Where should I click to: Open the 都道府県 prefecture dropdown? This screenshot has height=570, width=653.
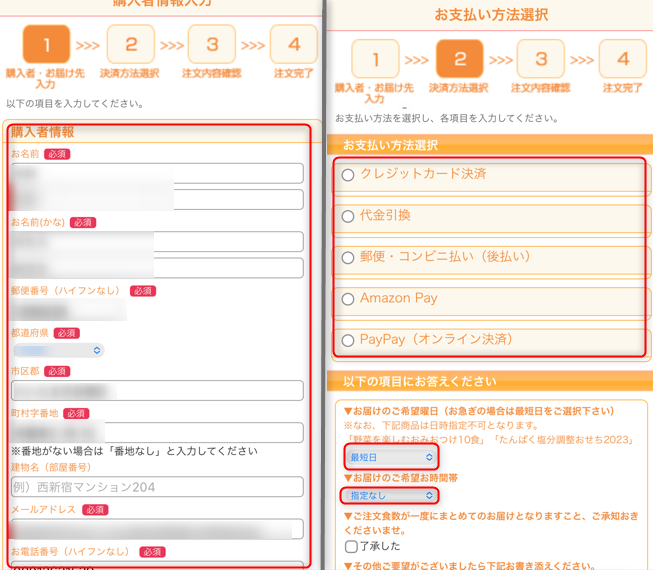coord(59,350)
